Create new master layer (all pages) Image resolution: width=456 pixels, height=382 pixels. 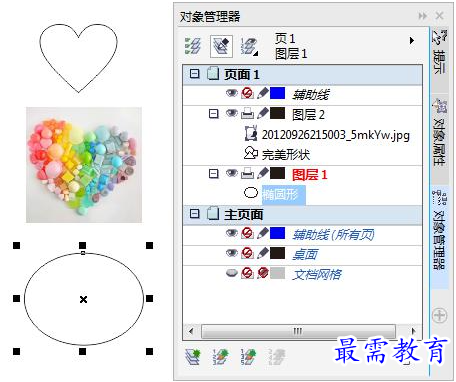tap(221, 357)
